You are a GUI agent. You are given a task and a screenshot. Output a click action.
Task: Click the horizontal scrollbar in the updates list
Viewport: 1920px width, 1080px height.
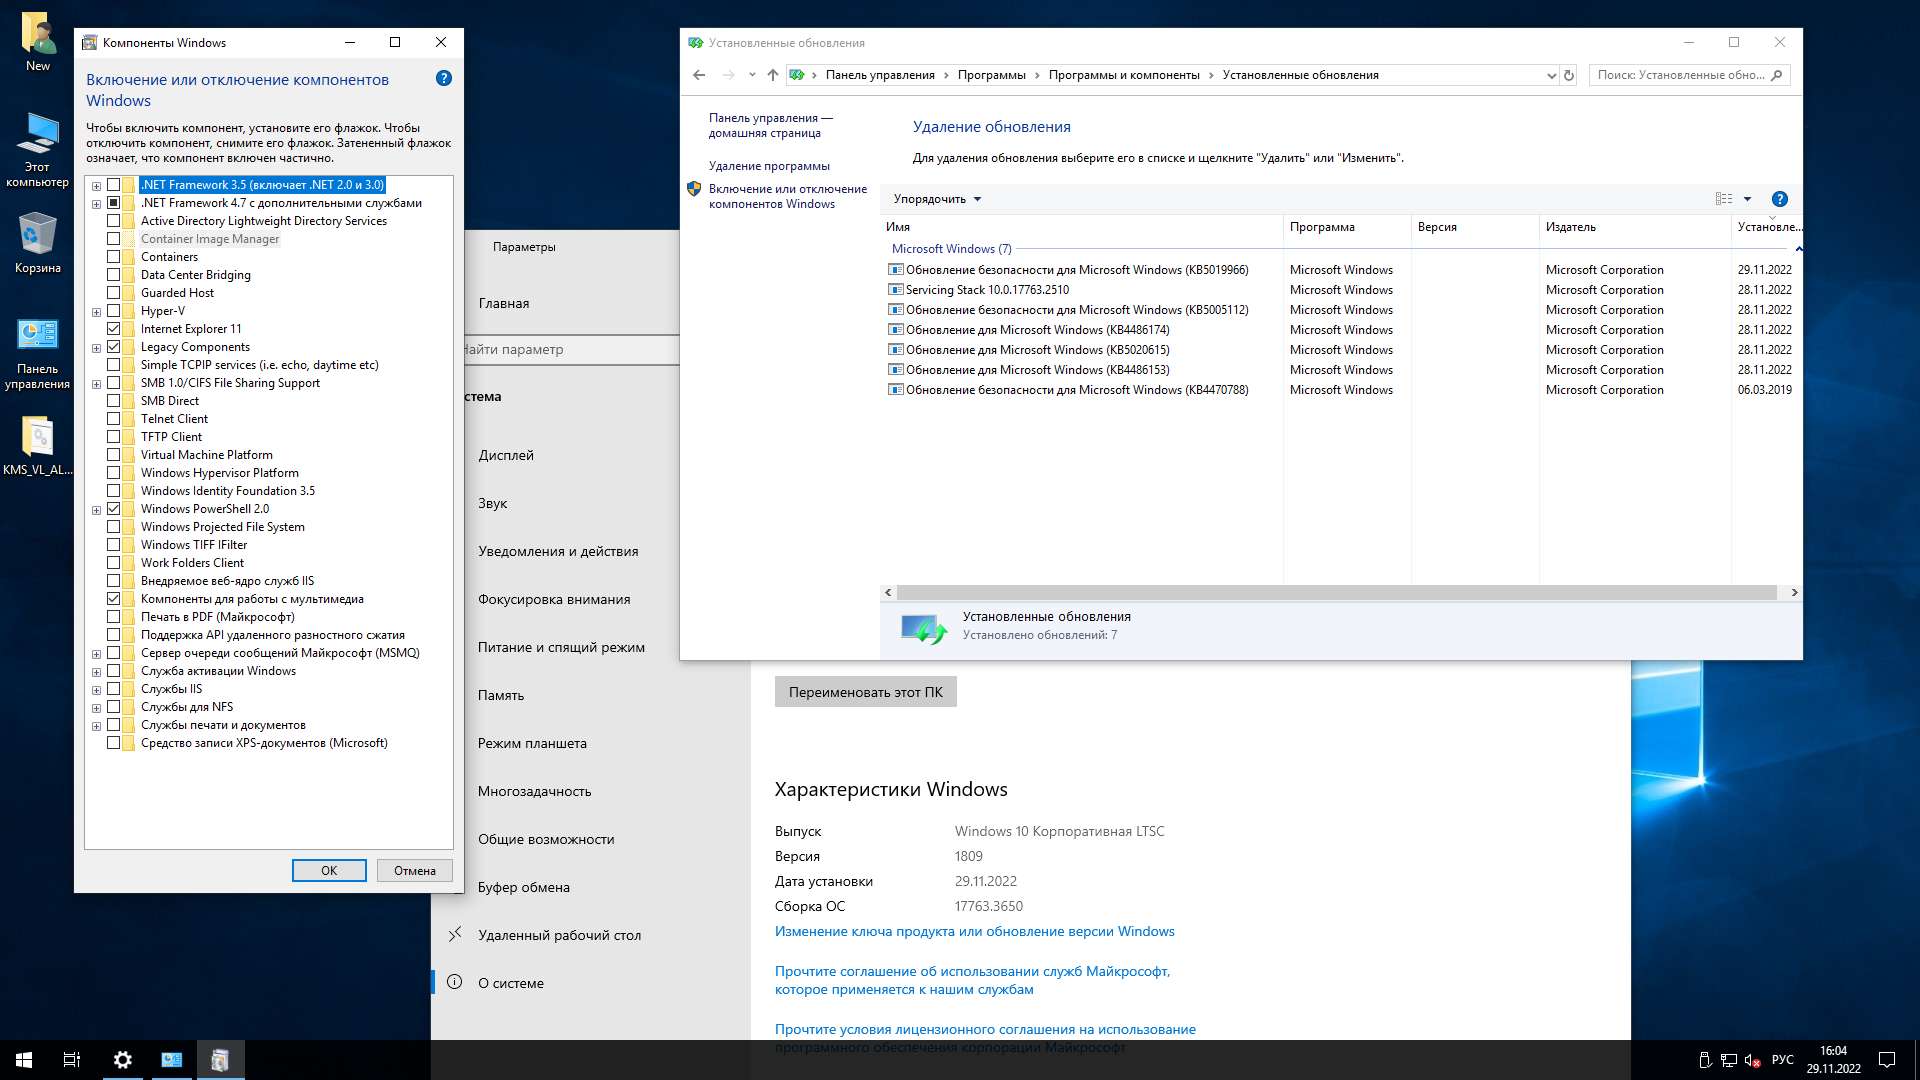click(1336, 593)
